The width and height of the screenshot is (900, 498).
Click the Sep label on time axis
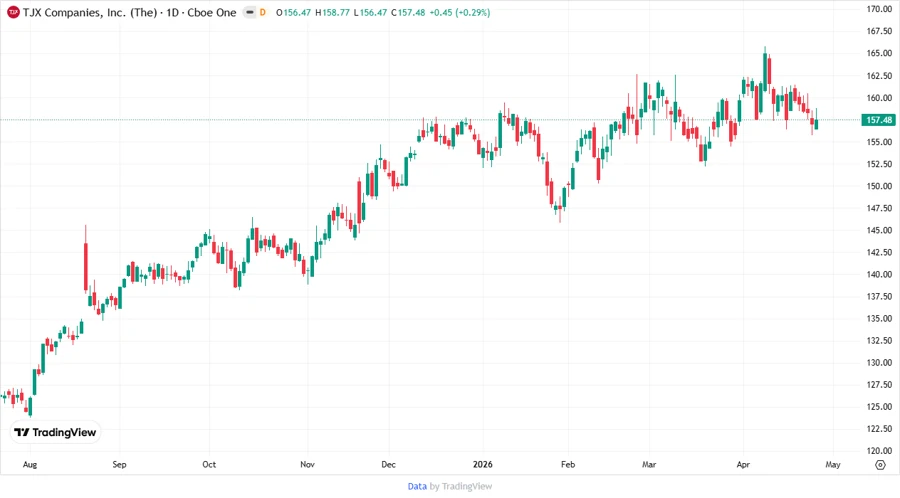[119, 464]
